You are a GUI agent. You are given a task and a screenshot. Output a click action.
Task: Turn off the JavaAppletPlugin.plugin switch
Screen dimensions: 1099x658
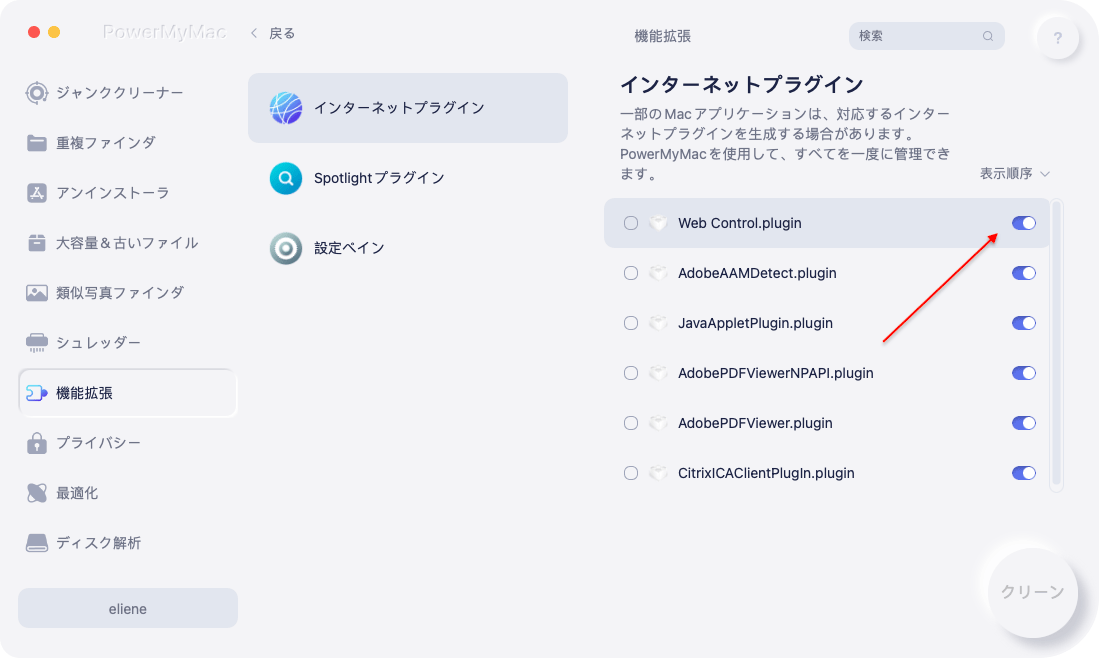click(1023, 323)
